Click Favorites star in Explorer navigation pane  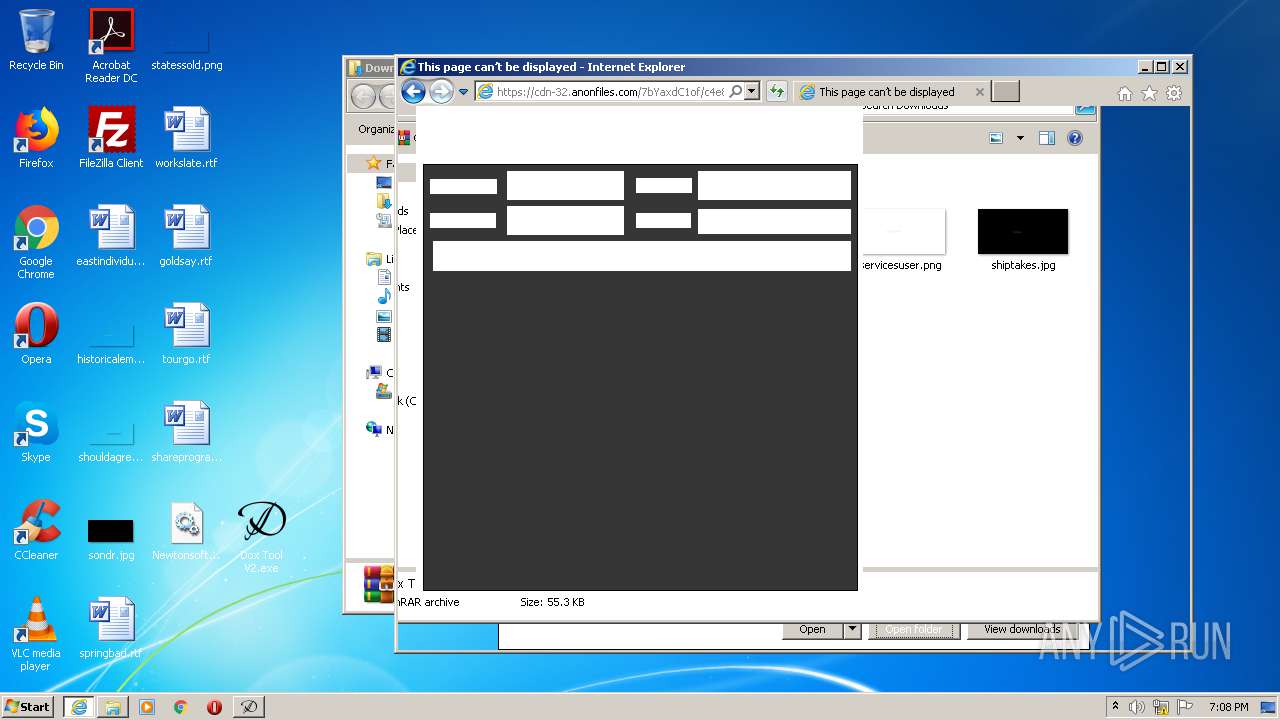(373, 163)
